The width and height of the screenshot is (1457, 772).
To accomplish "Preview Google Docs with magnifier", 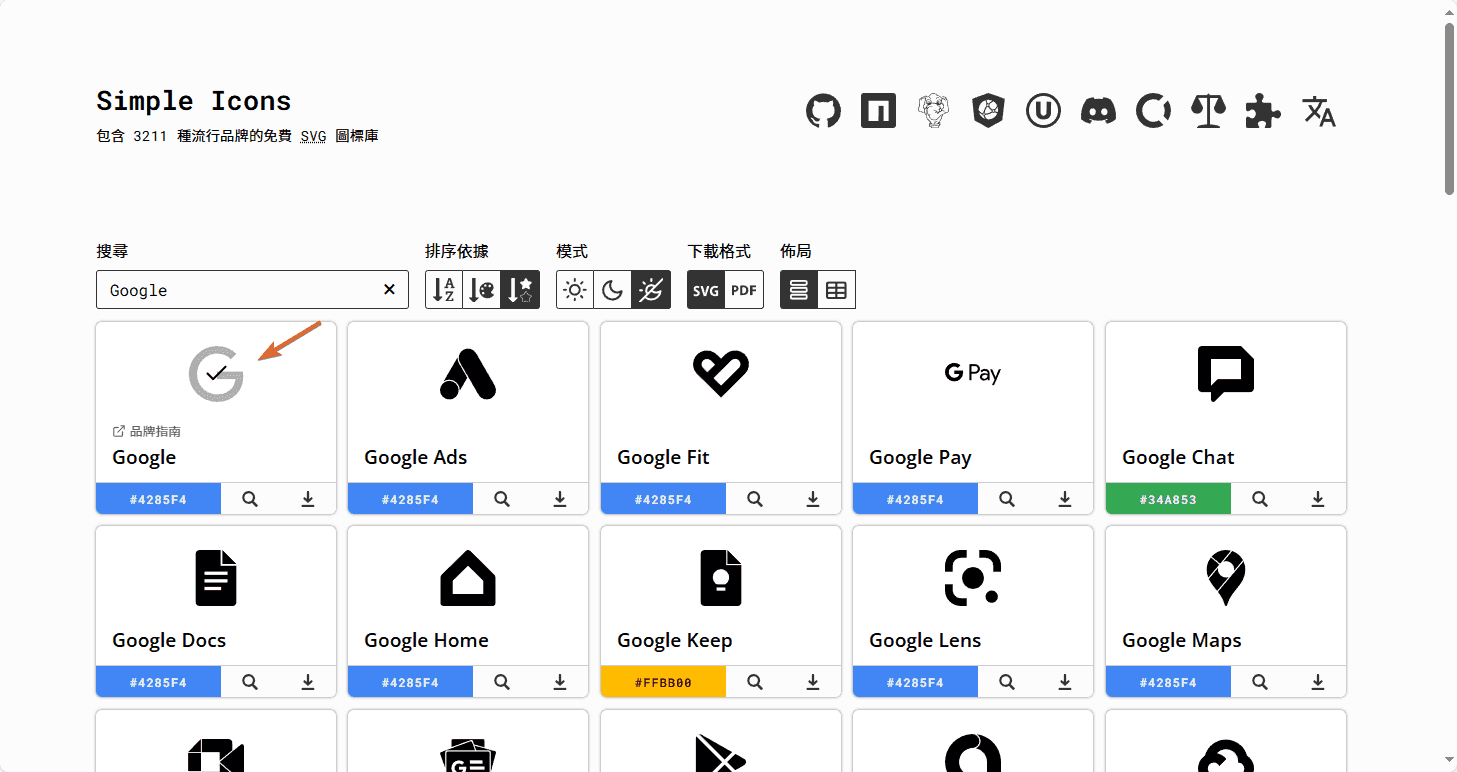I will point(250,682).
